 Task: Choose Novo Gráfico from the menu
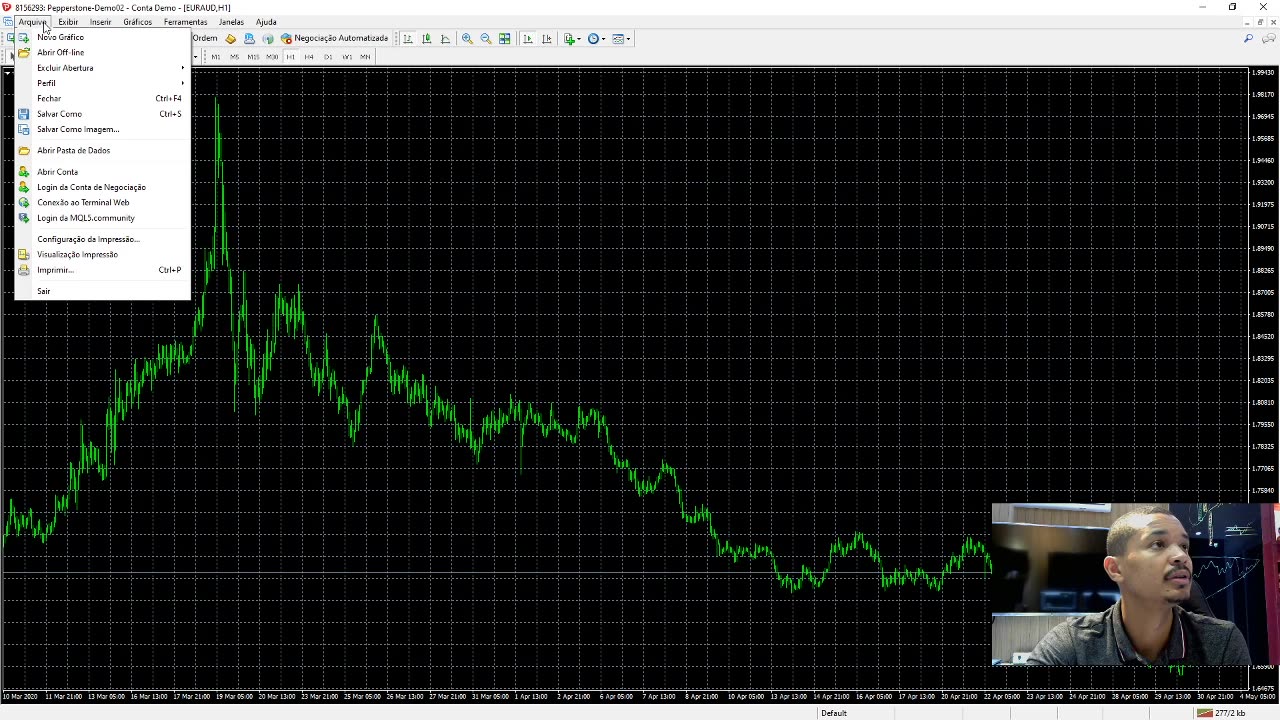pos(102,37)
